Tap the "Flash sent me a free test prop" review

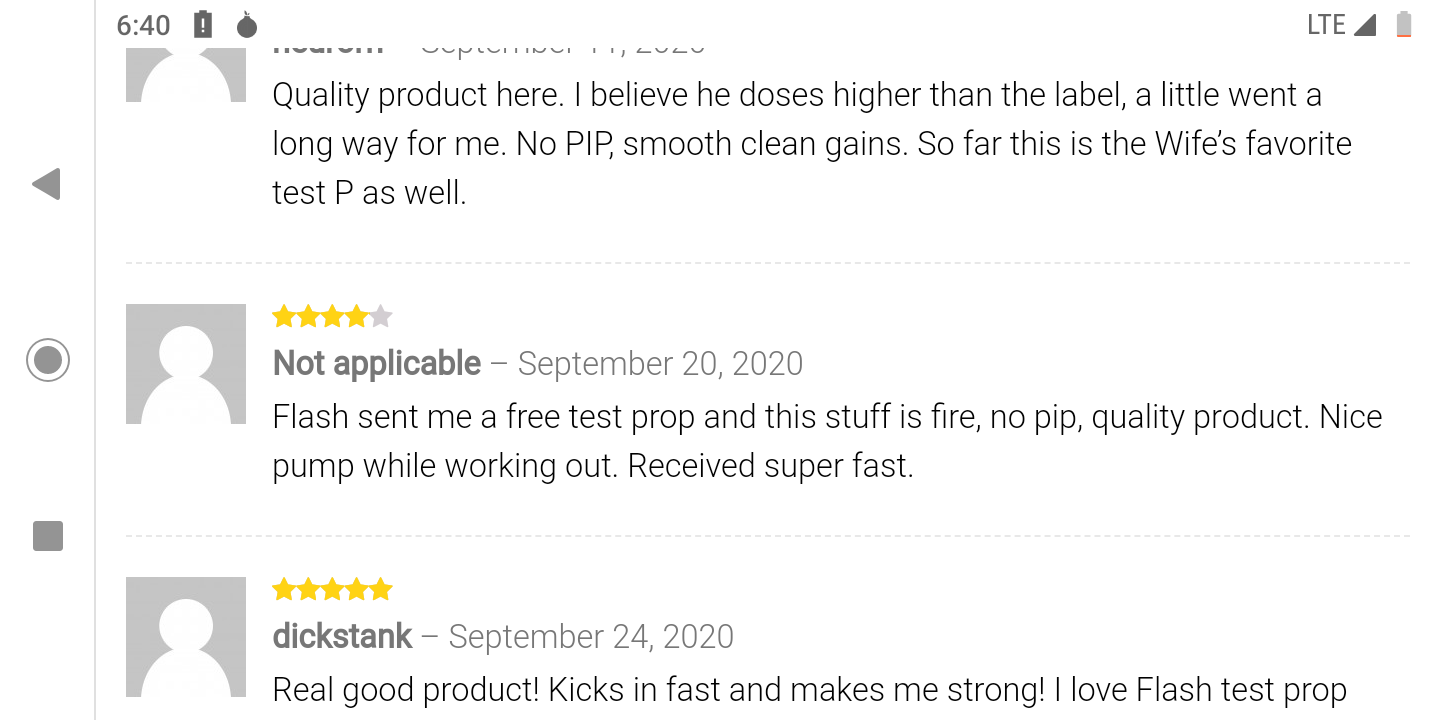pyautogui.click(x=827, y=441)
